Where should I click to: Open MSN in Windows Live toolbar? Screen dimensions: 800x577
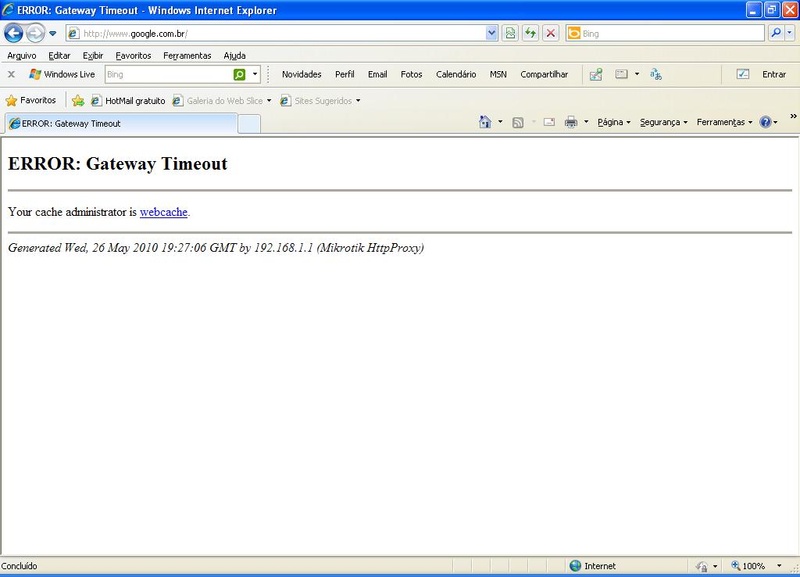pos(498,74)
